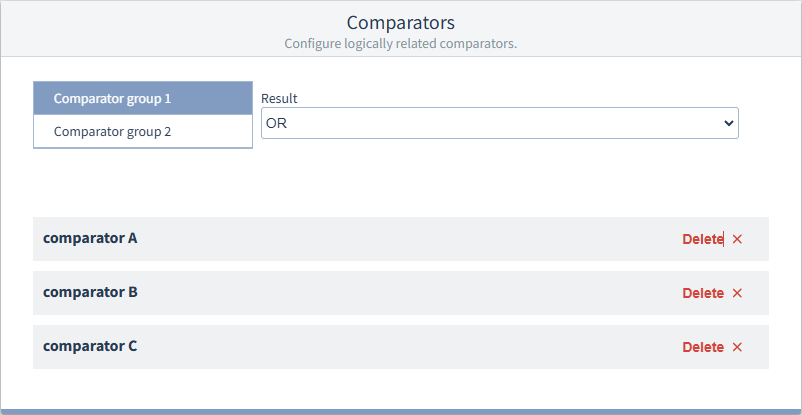Click the × icon beside comparator C
802x415 pixels.
[737, 347]
